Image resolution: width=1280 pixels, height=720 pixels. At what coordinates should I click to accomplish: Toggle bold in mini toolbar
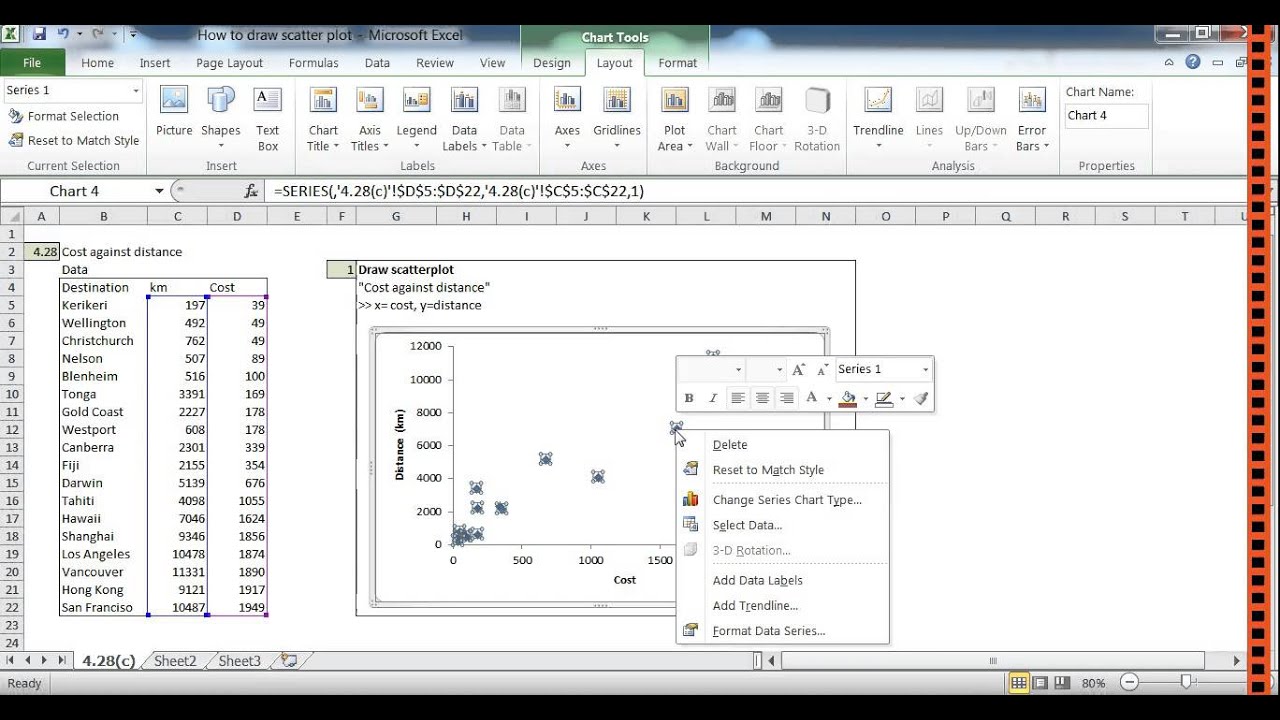[689, 398]
